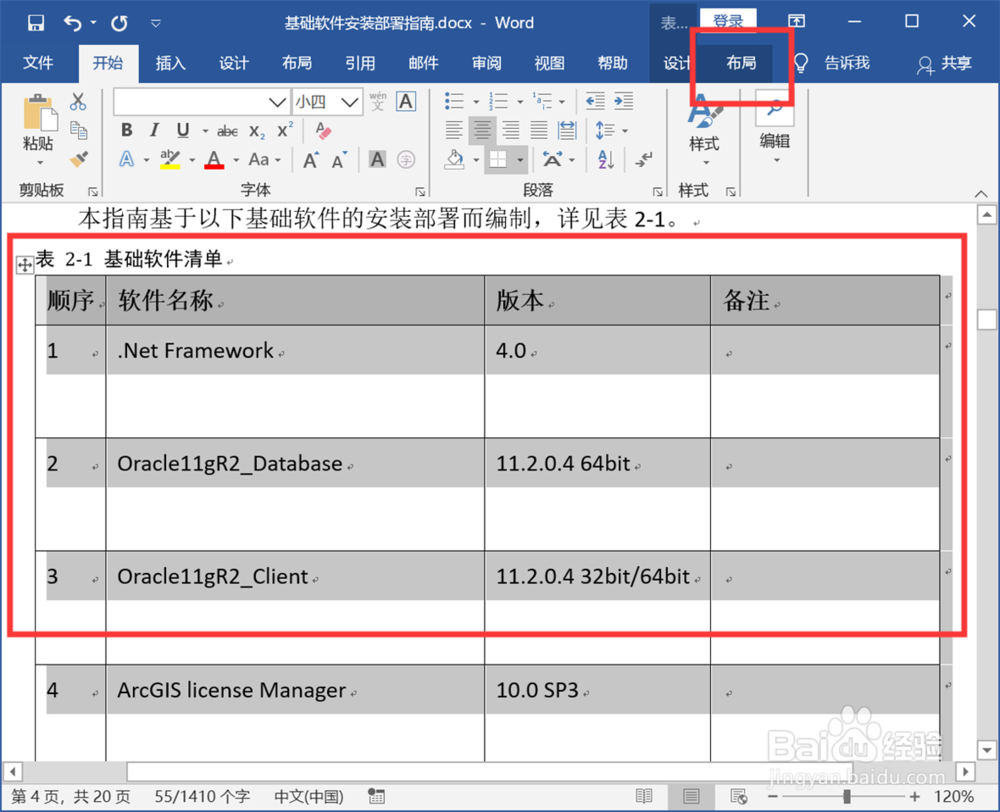Undo the last action
This screenshot has height=812, width=1000.
pyautogui.click(x=73, y=24)
